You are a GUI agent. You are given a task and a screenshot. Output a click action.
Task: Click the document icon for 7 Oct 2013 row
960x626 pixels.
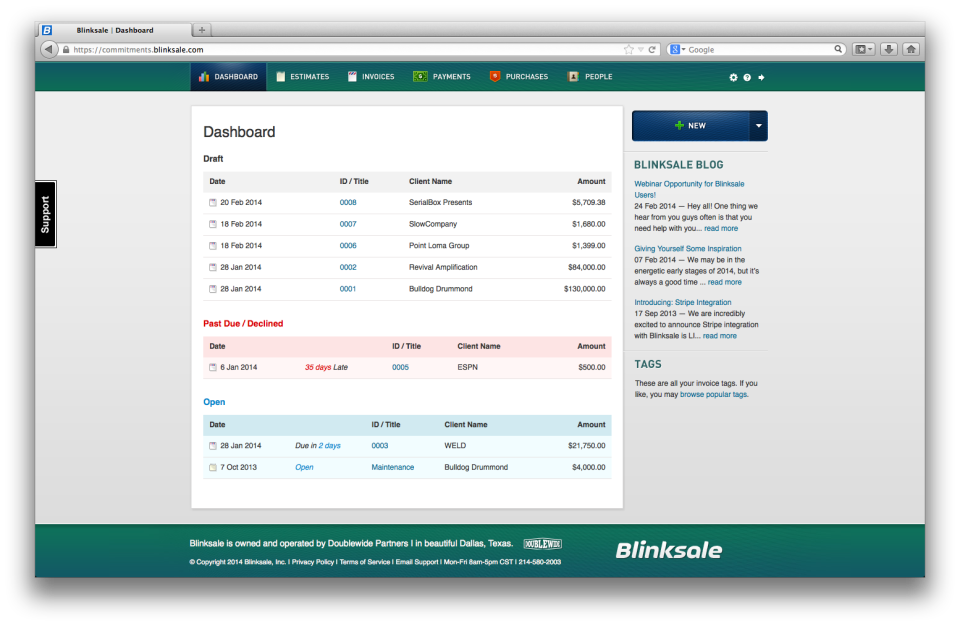pyautogui.click(x=212, y=467)
